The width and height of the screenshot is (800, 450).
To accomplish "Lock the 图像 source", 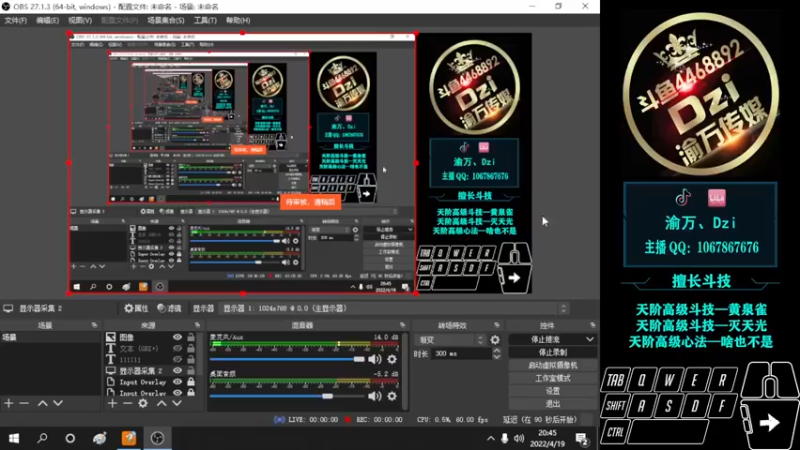I will point(191,337).
